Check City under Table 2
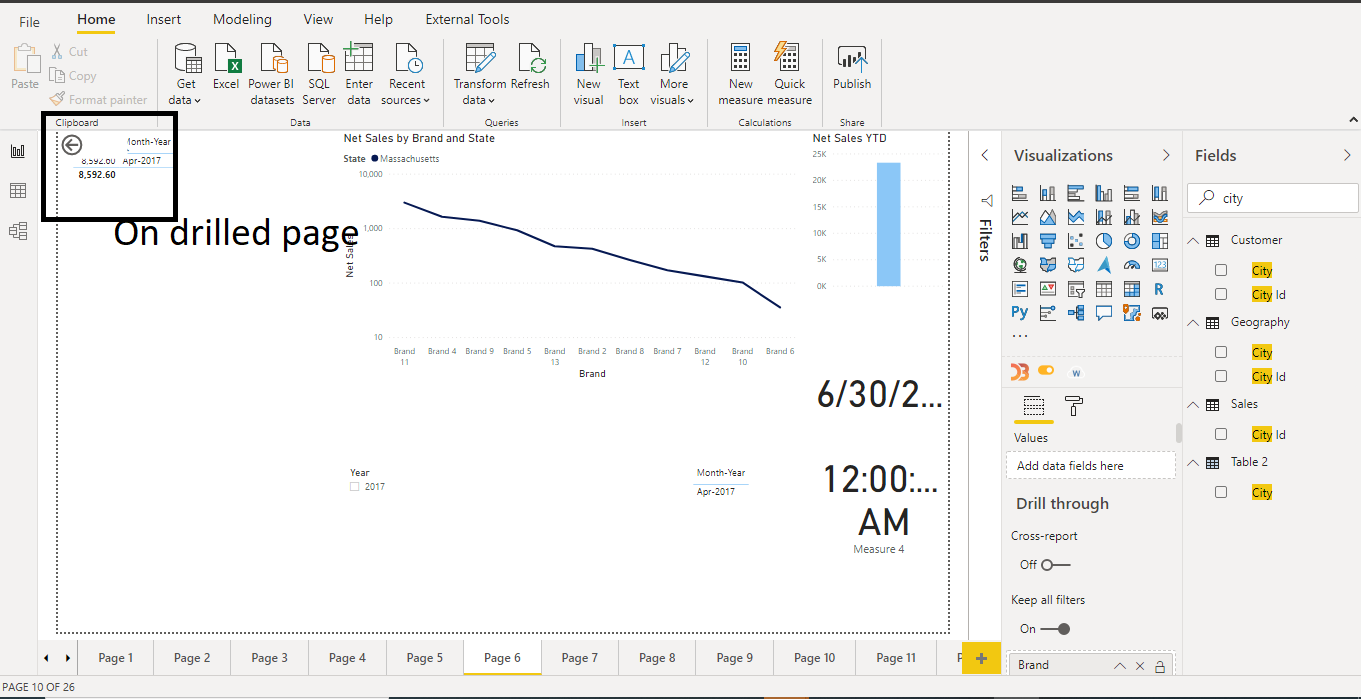This screenshot has width=1361, height=699. click(x=1221, y=492)
